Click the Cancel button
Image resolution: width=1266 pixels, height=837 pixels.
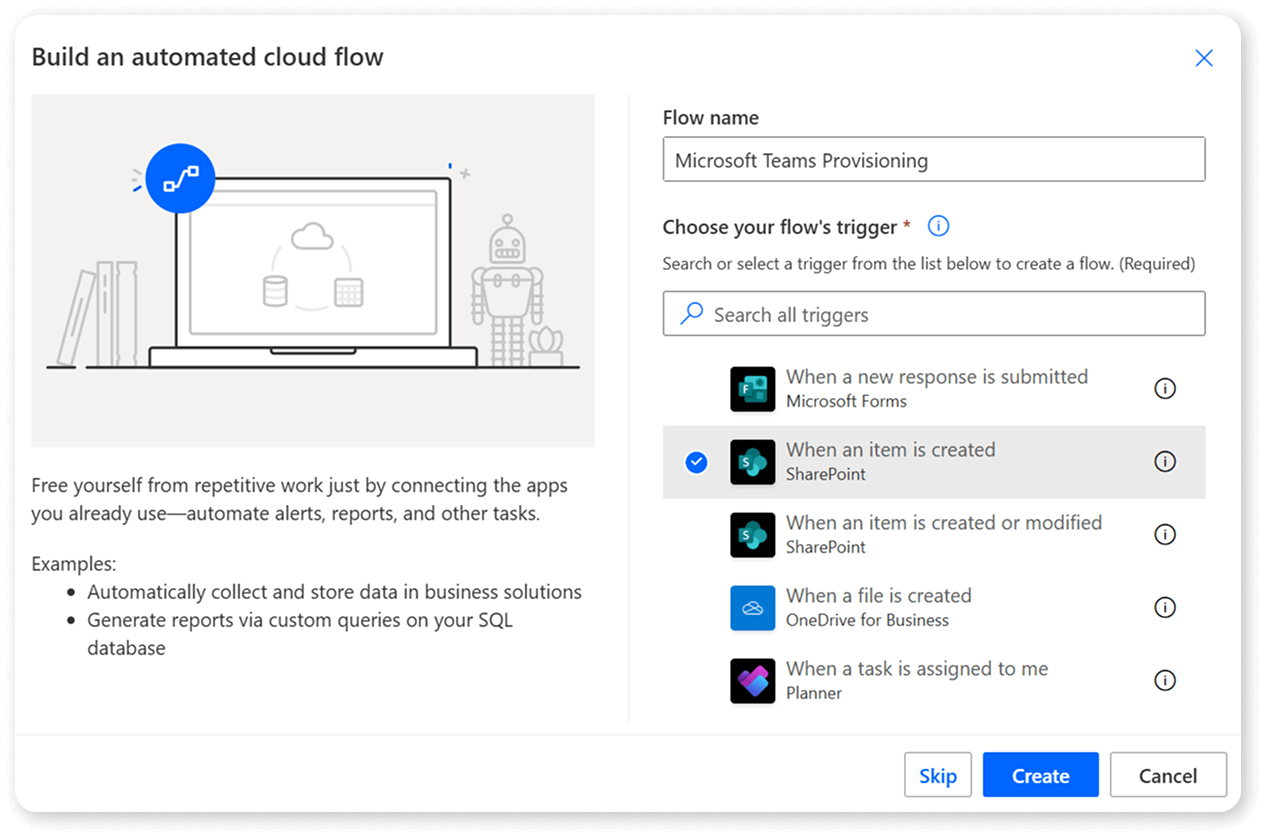(1168, 775)
